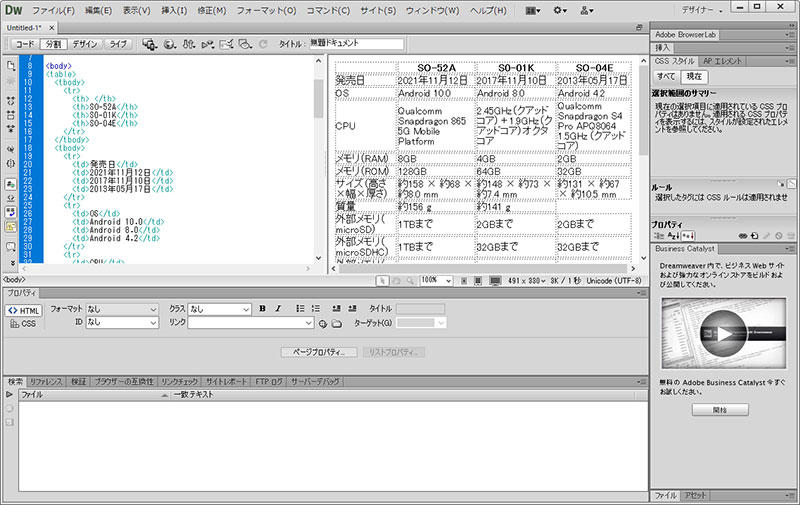Click the design view horizontal scrollbar

(x=483, y=268)
